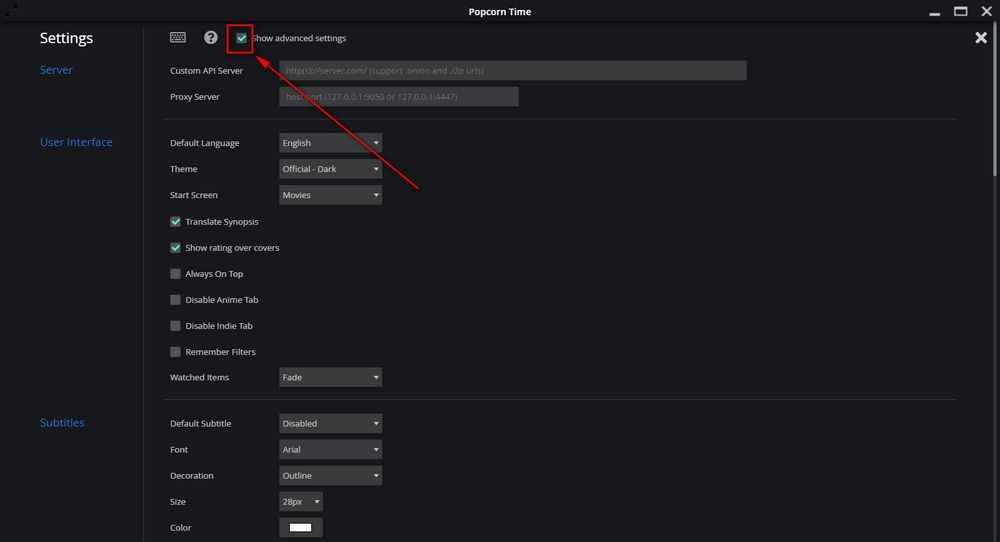Click the vertical scrollbar thumb
Image resolution: width=1000 pixels, height=542 pixels.
pyautogui.click(x=994, y=101)
